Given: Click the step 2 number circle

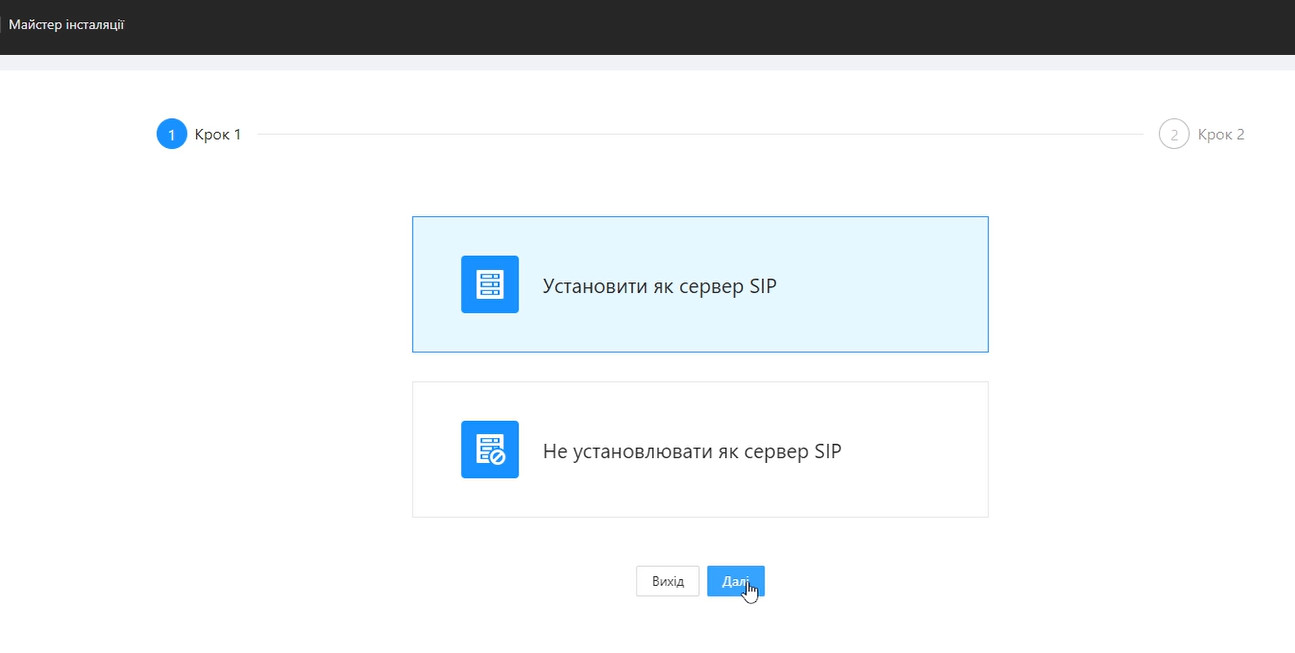Looking at the screenshot, I should coord(1173,134).
